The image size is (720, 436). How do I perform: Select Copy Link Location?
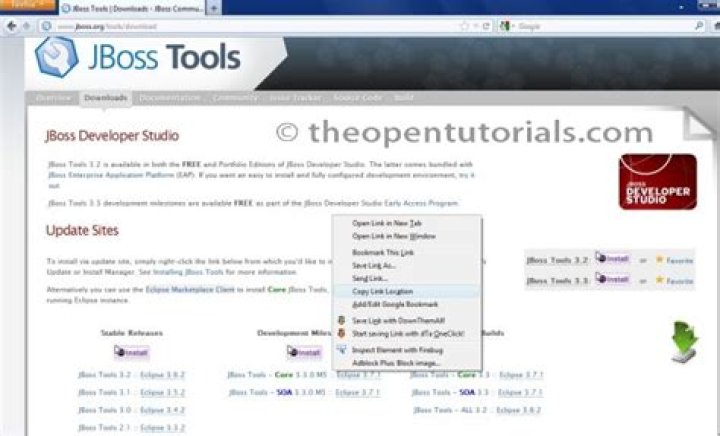coord(406,291)
